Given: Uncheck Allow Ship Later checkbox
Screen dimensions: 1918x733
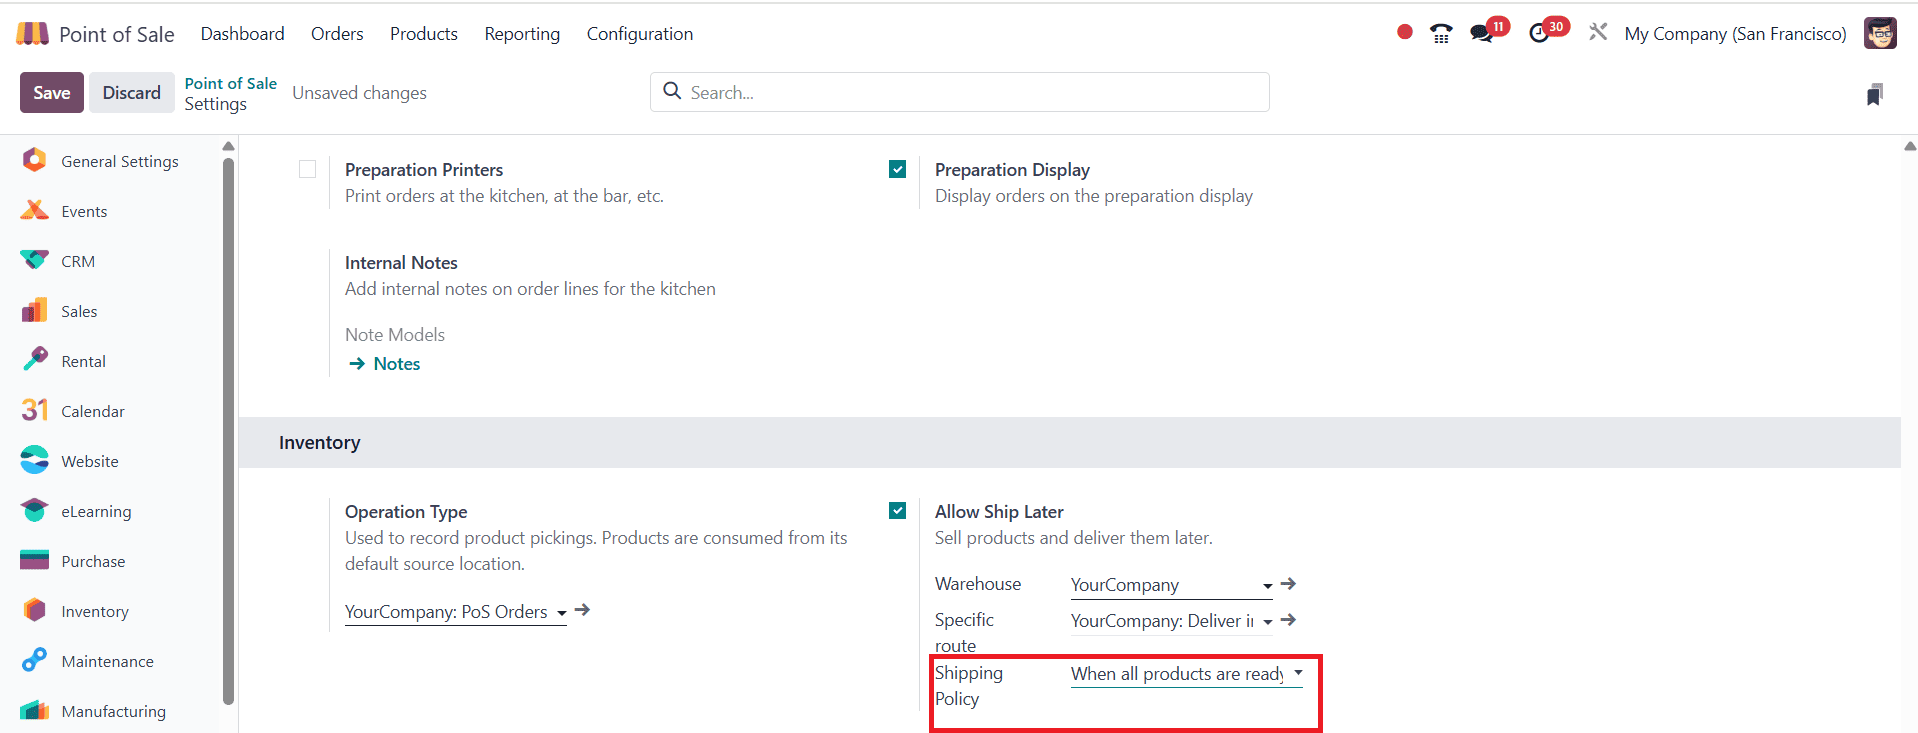Looking at the screenshot, I should [x=897, y=511].
